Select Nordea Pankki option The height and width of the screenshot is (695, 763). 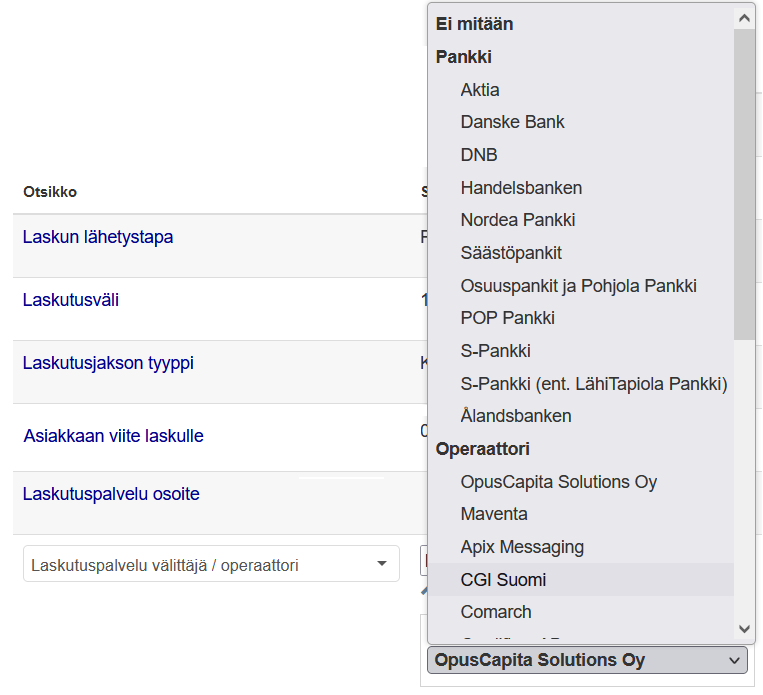pos(518,220)
